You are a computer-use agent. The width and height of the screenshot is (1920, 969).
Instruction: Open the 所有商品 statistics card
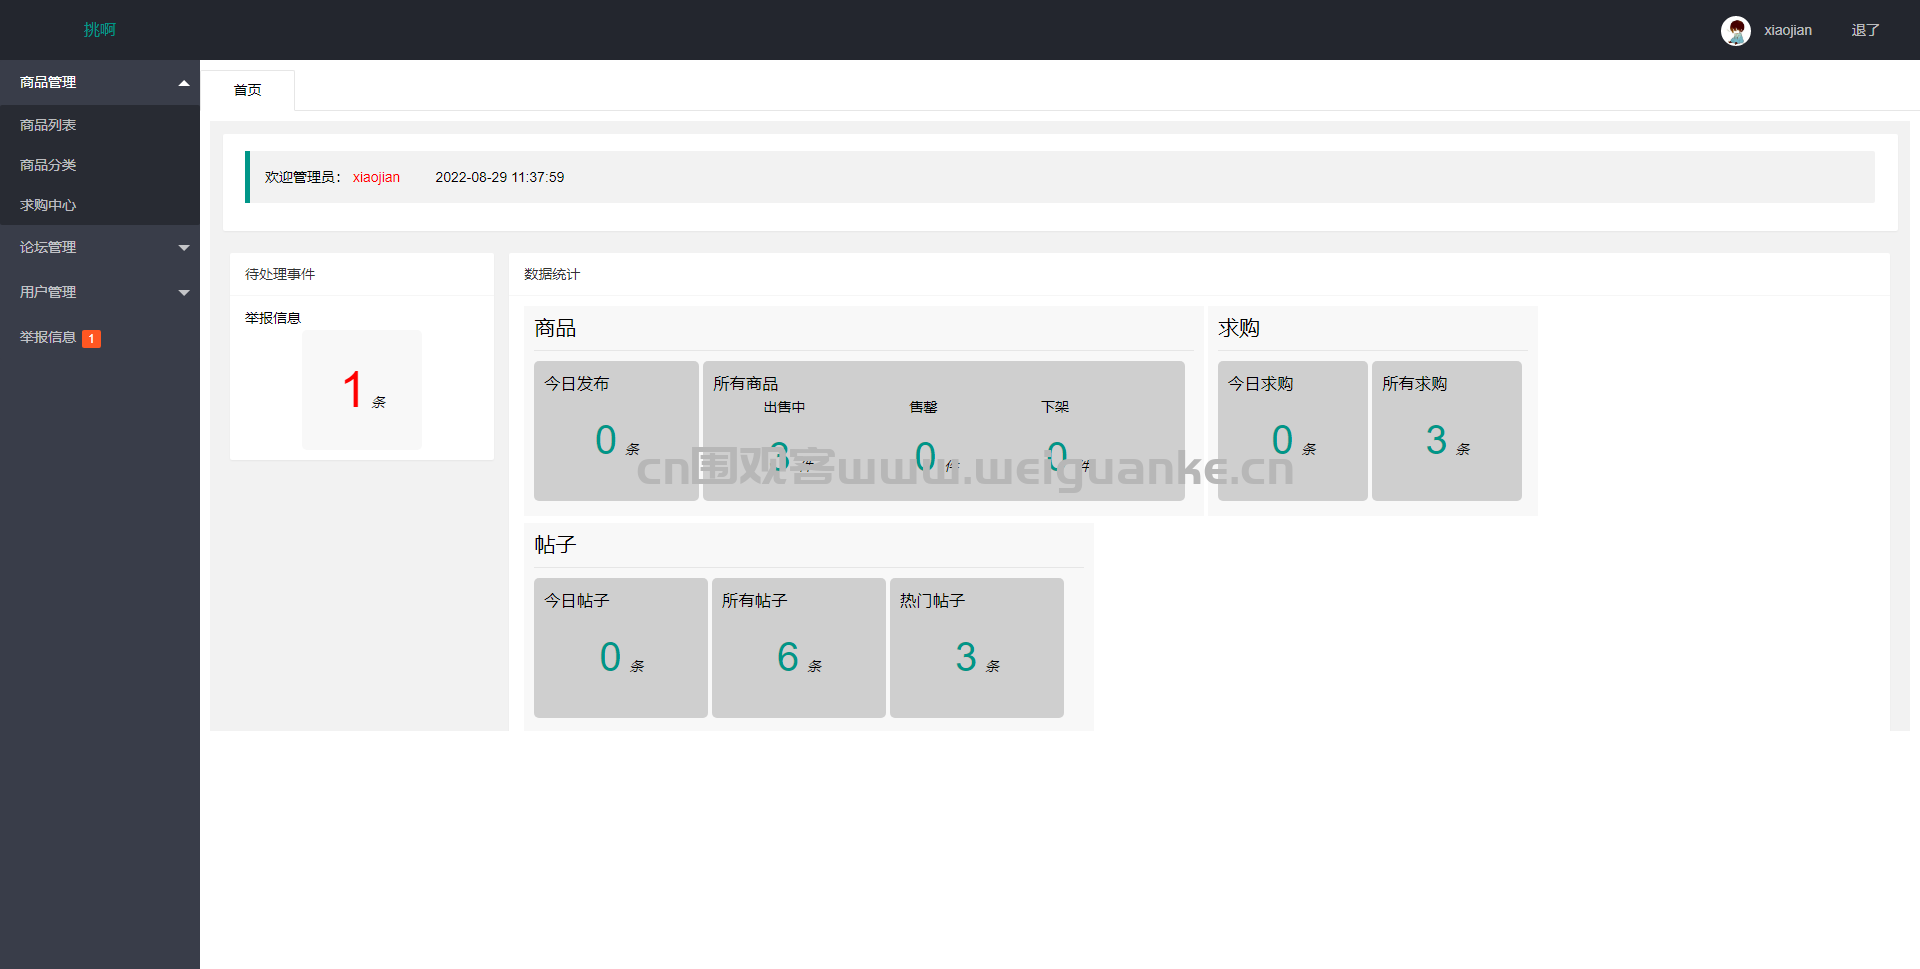point(944,431)
